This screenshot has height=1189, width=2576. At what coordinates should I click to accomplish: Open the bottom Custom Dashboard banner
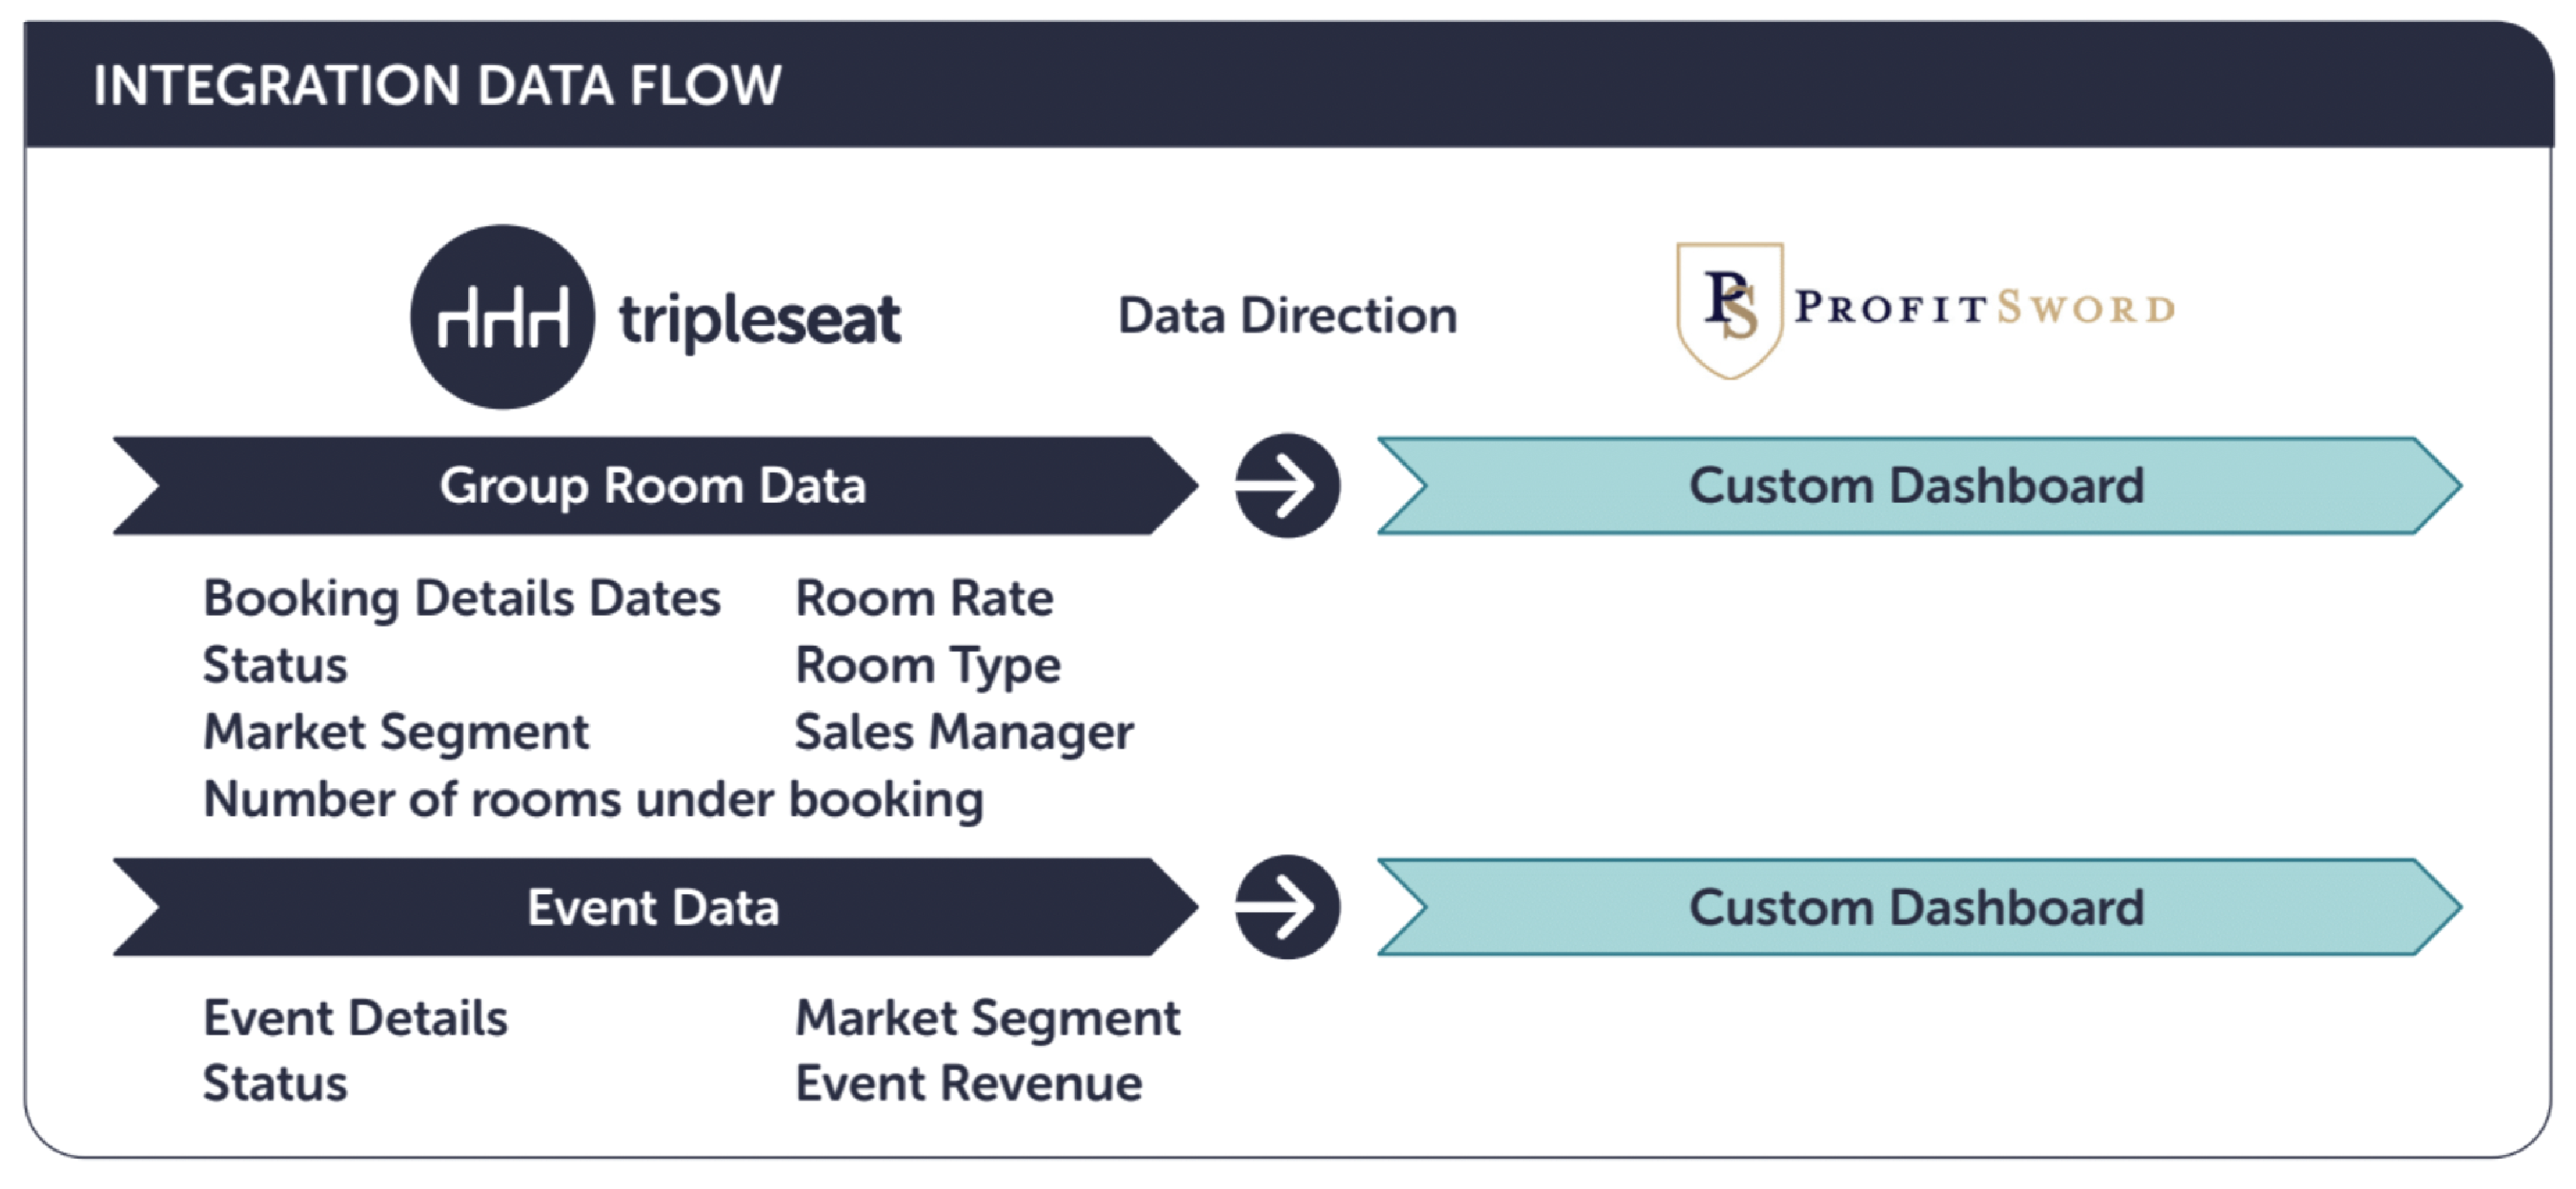(1919, 907)
